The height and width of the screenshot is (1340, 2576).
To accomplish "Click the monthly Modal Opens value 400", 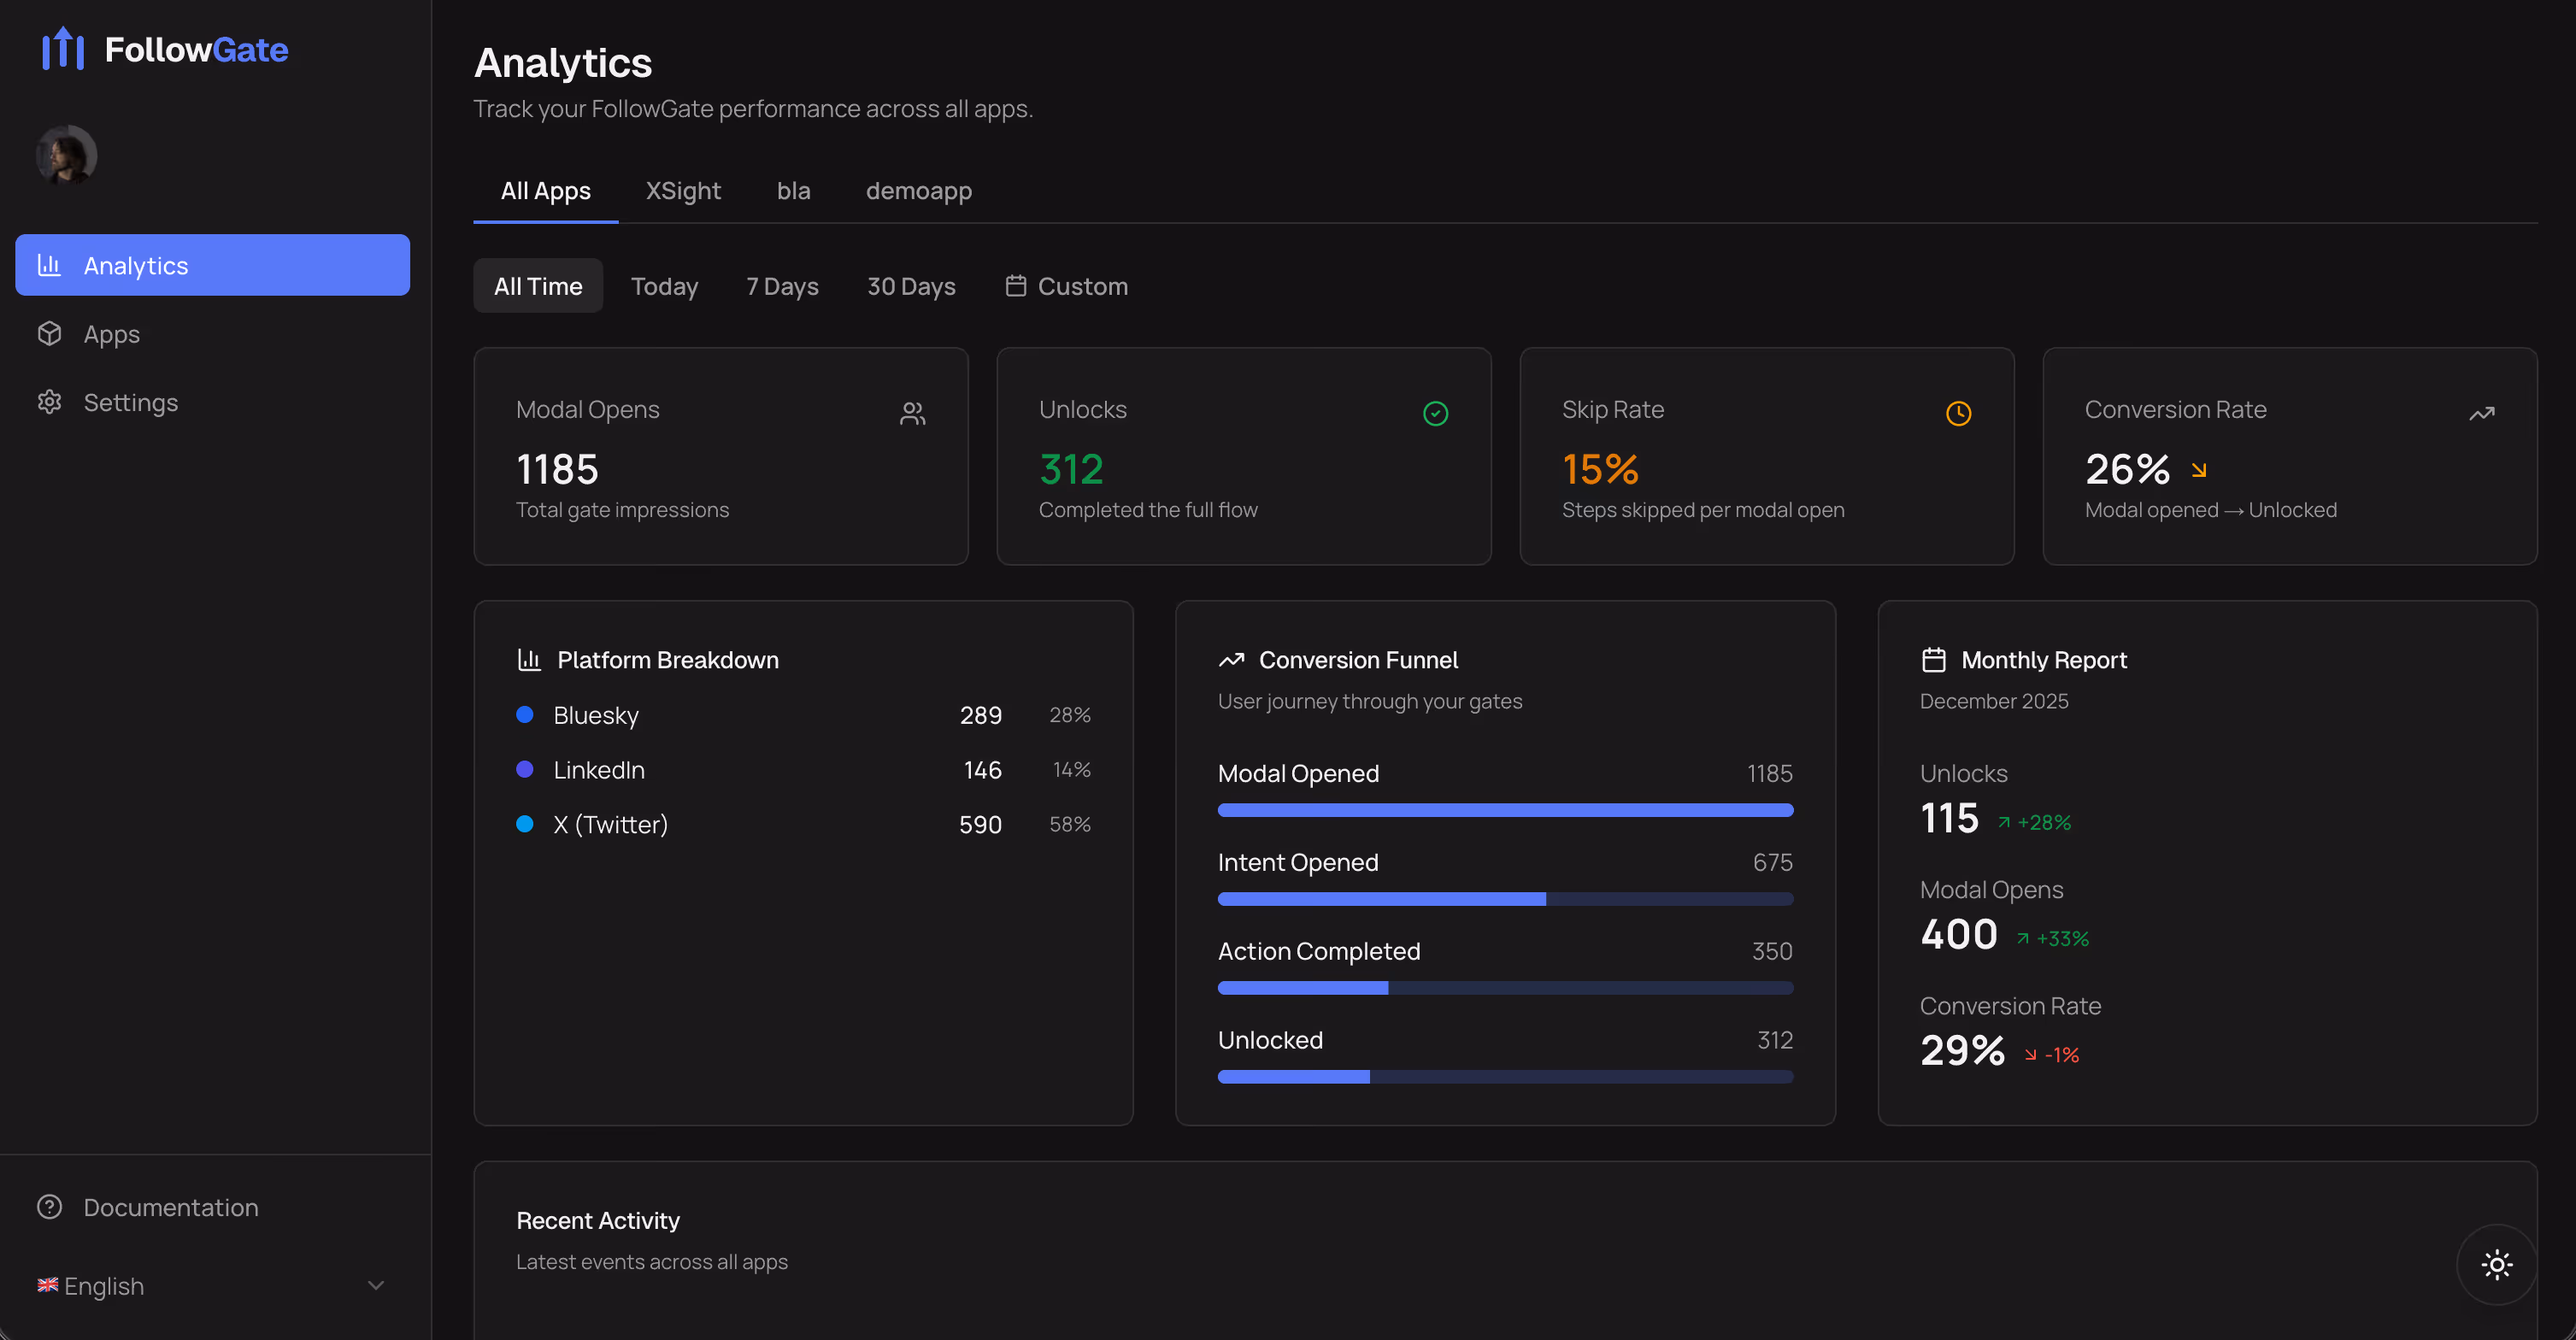I will point(1958,935).
